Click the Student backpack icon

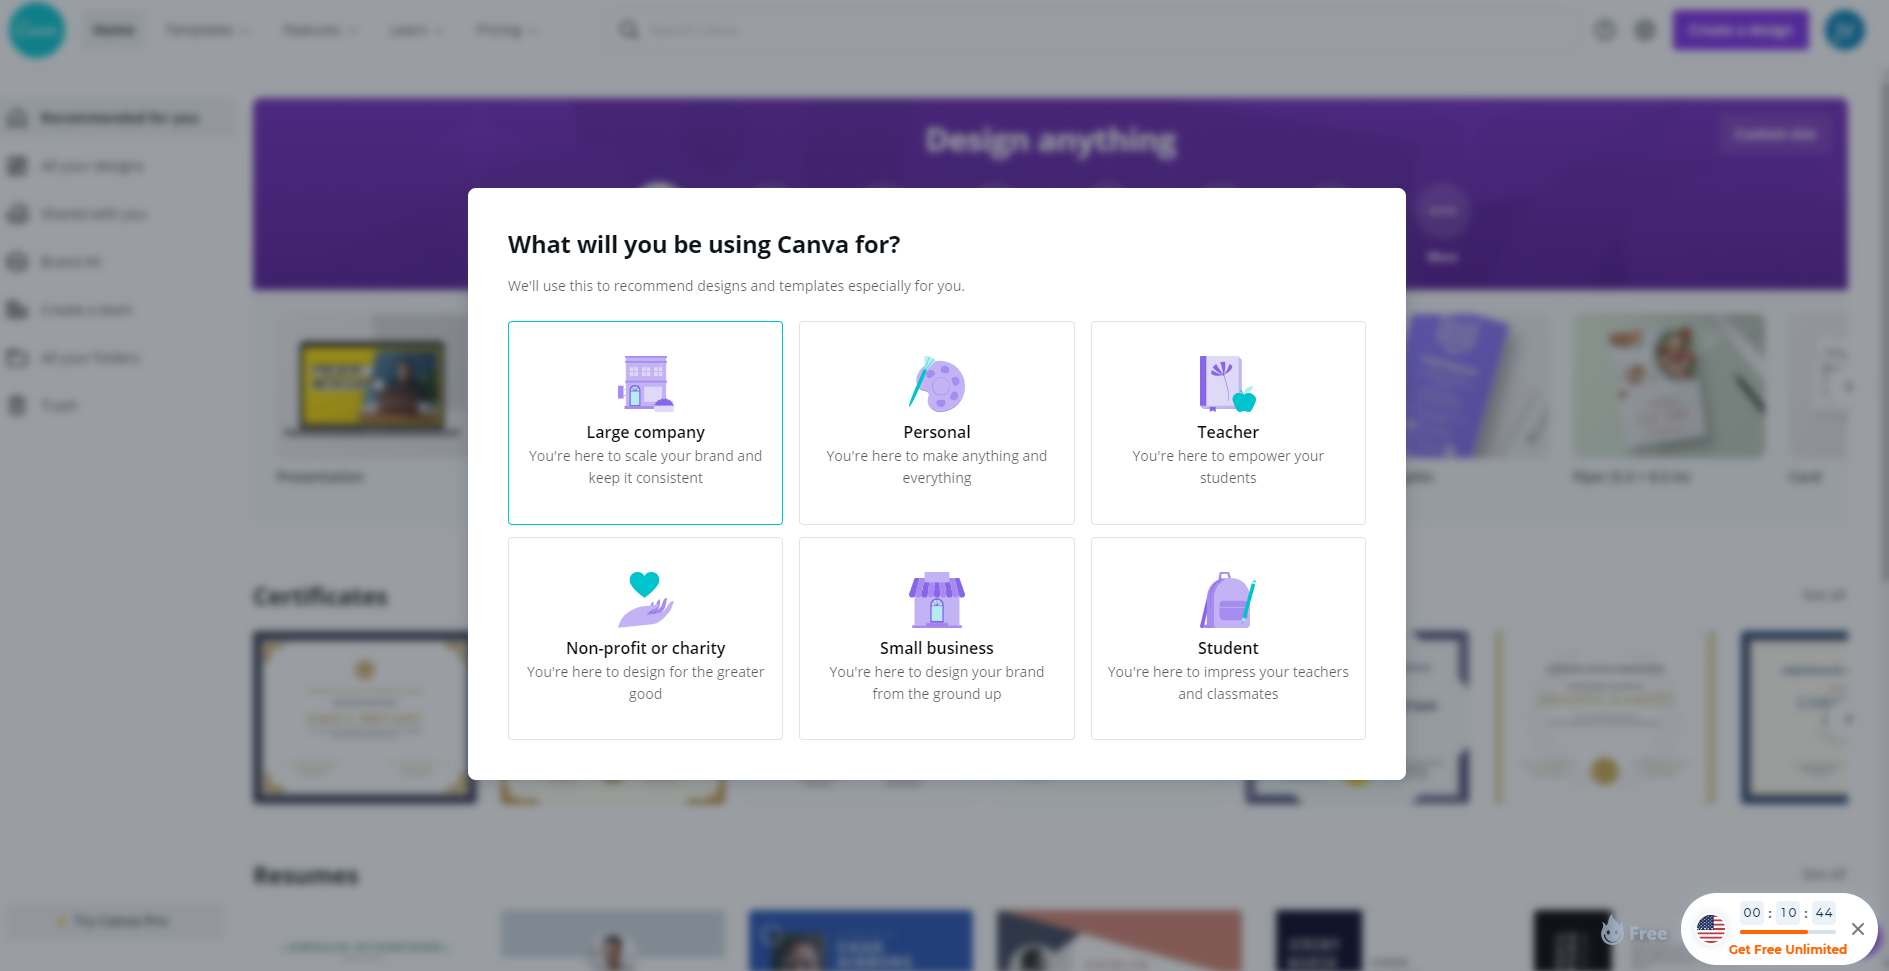pyautogui.click(x=1228, y=599)
